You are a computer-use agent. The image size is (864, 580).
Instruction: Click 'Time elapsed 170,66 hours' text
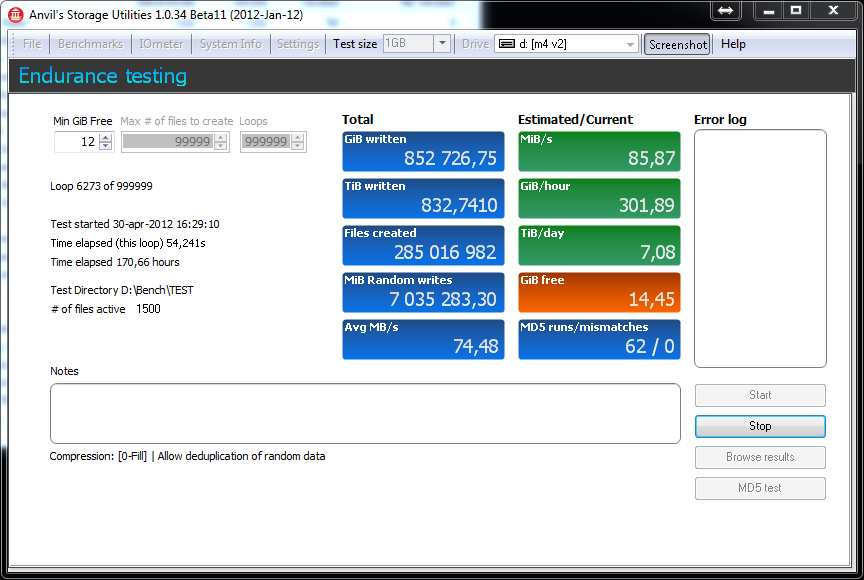tap(115, 262)
